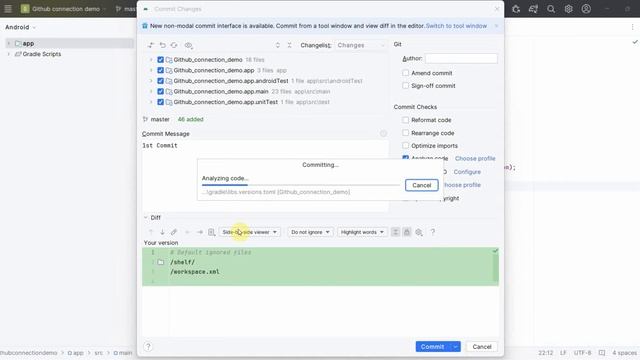Viewport: 640px width, 360px height.
Task: Click the Switch to tool window link
Action: pos(456,26)
